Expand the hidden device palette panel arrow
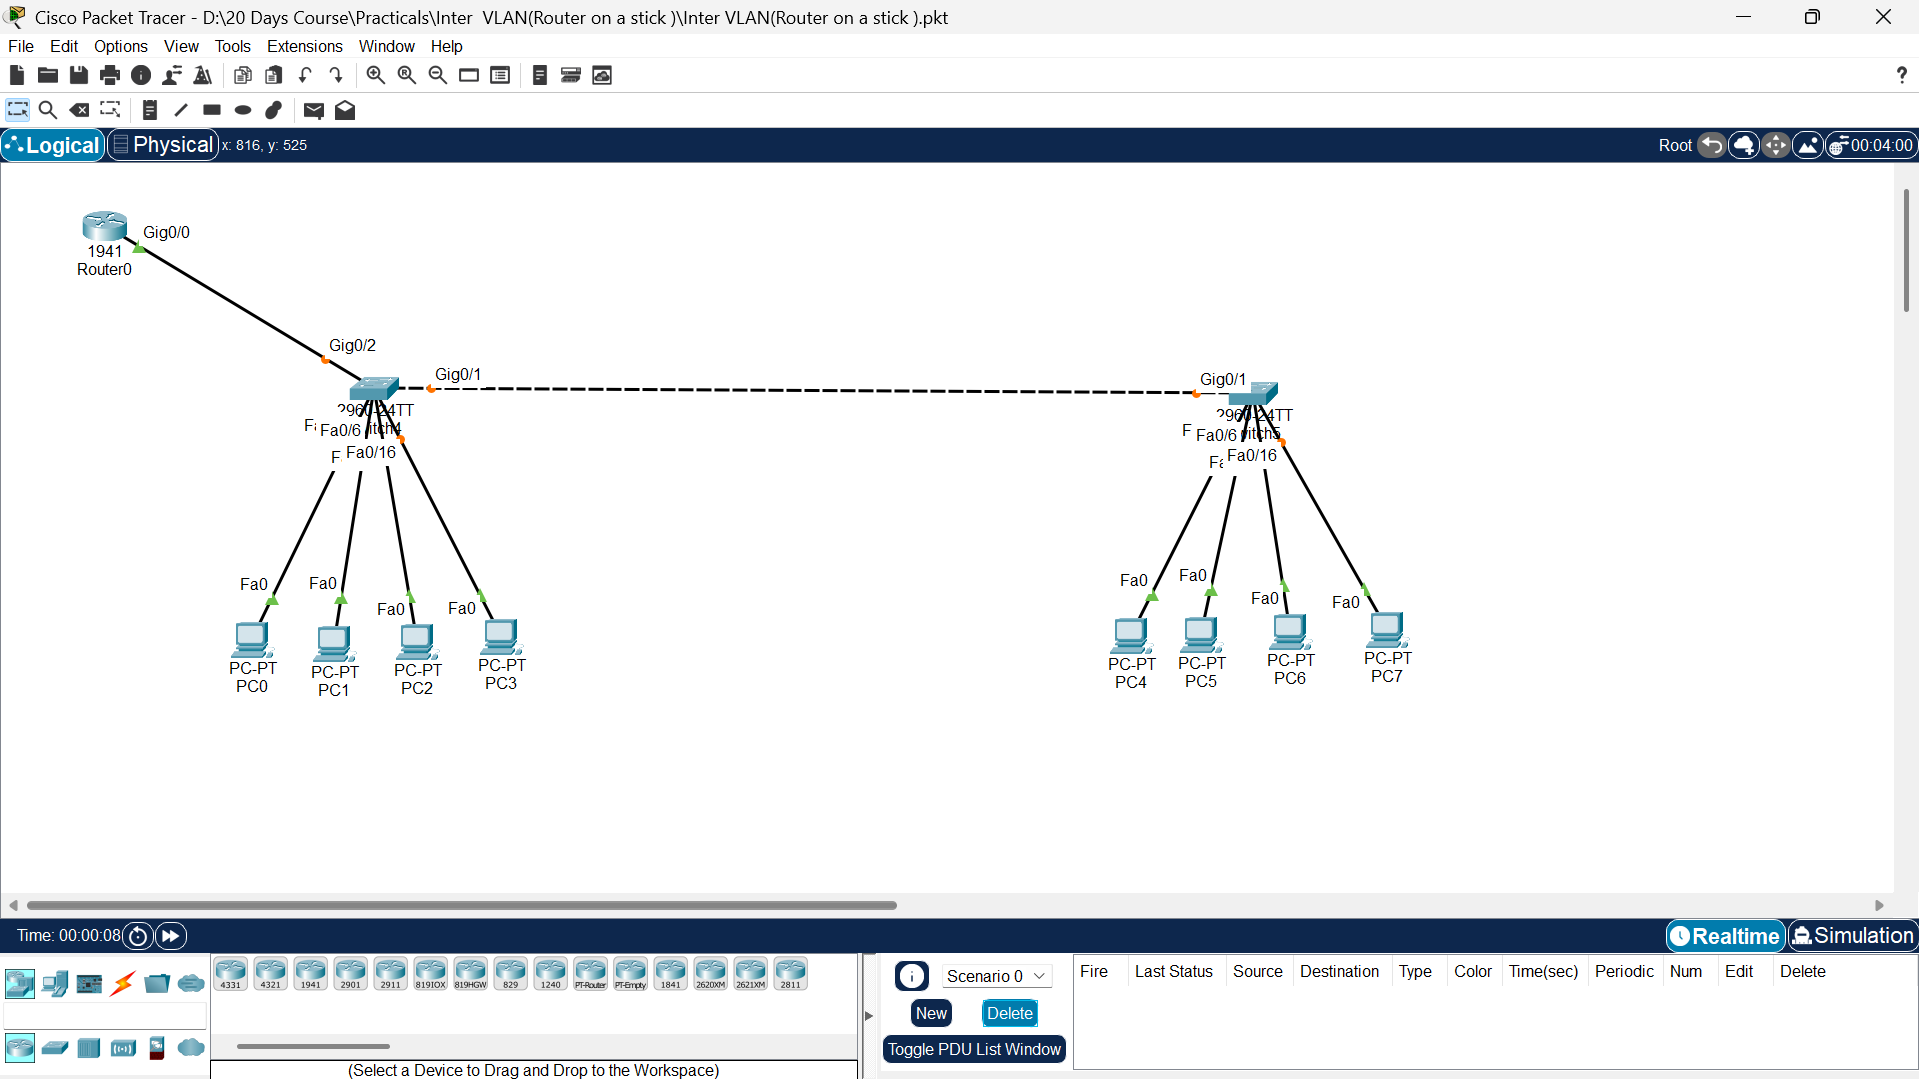 click(x=868, y=1014)
